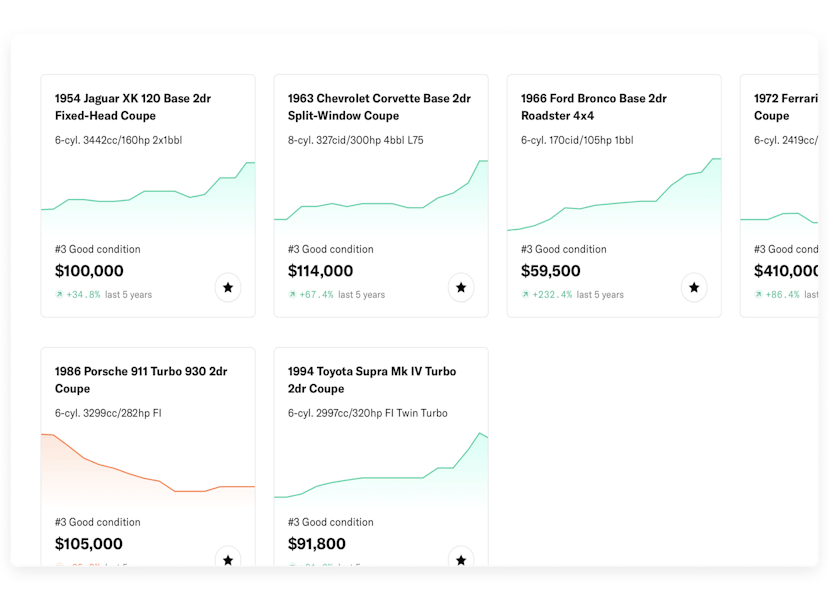Select the $410,000 Ferrari price

[786, 271]
